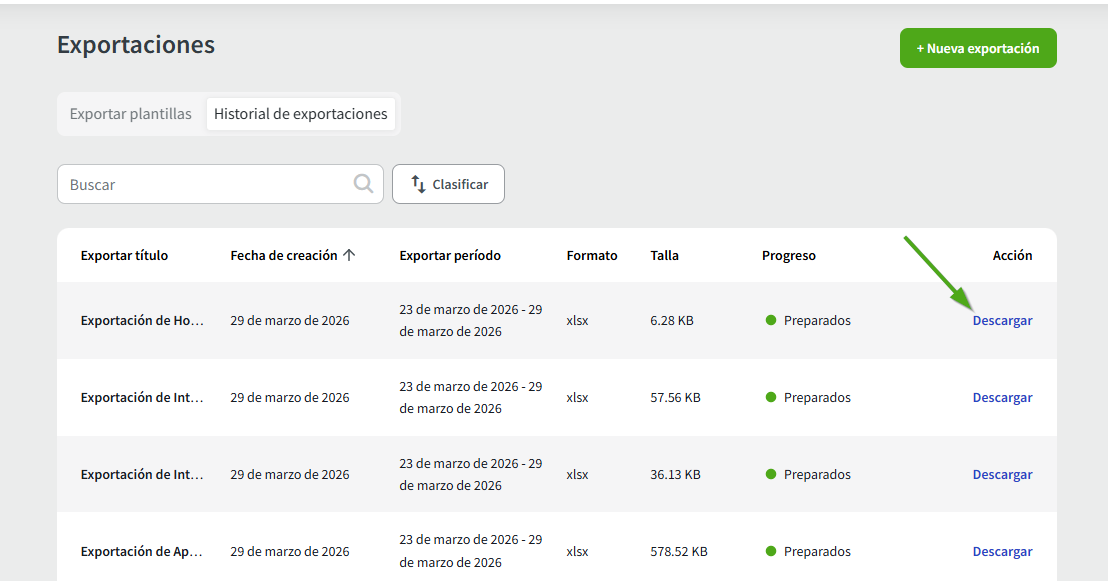
Task: Switch to the Exportar plantillas tab
Action: coord(131,114)
